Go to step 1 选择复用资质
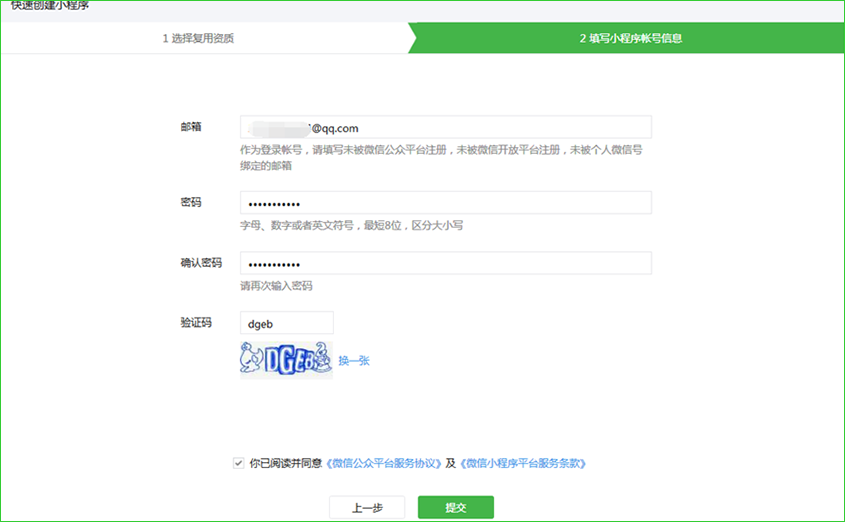Image resolution: width=845 pixels, height=522 pixels. (x=199, y=39)
